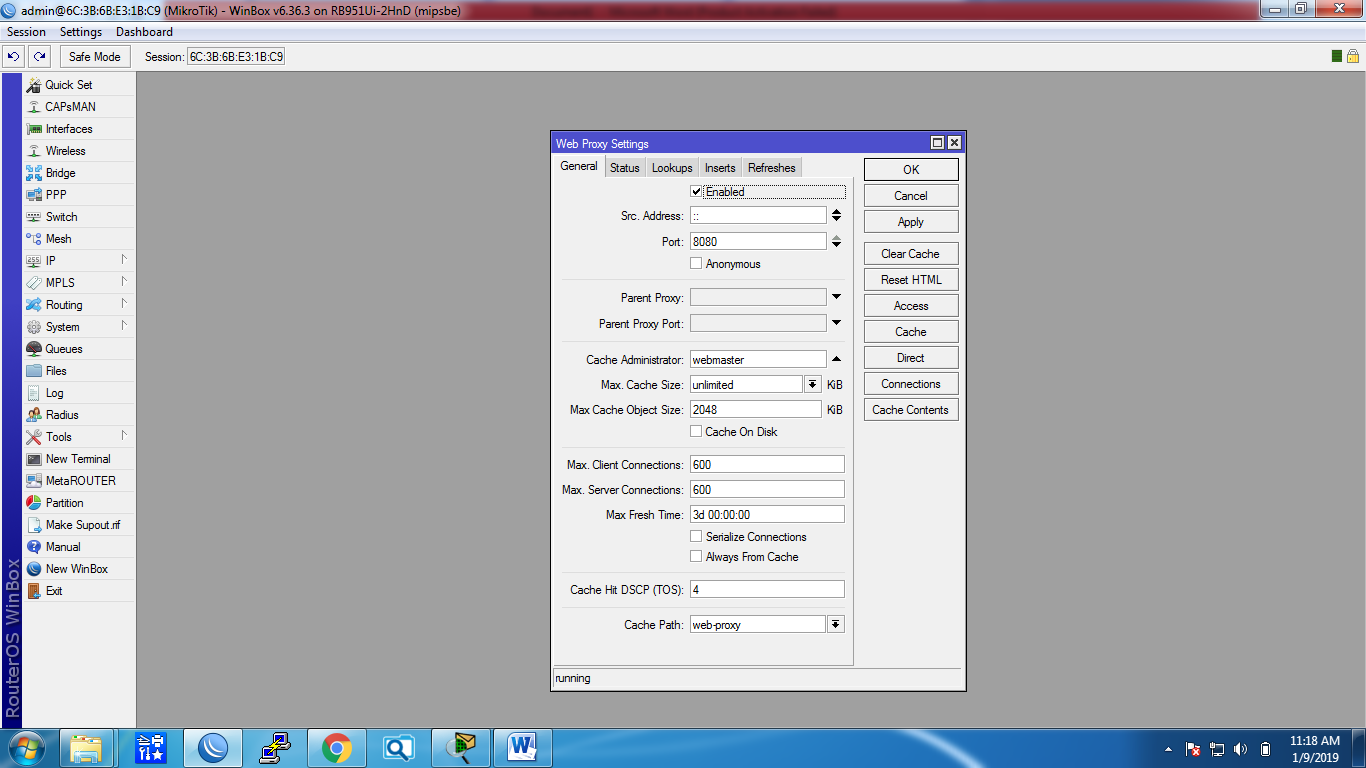Expand the Tools submenu

[125, 436]
